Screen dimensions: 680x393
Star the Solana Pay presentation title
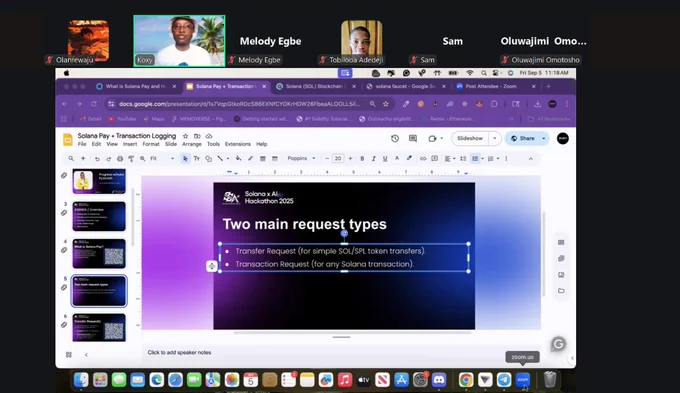186,136
